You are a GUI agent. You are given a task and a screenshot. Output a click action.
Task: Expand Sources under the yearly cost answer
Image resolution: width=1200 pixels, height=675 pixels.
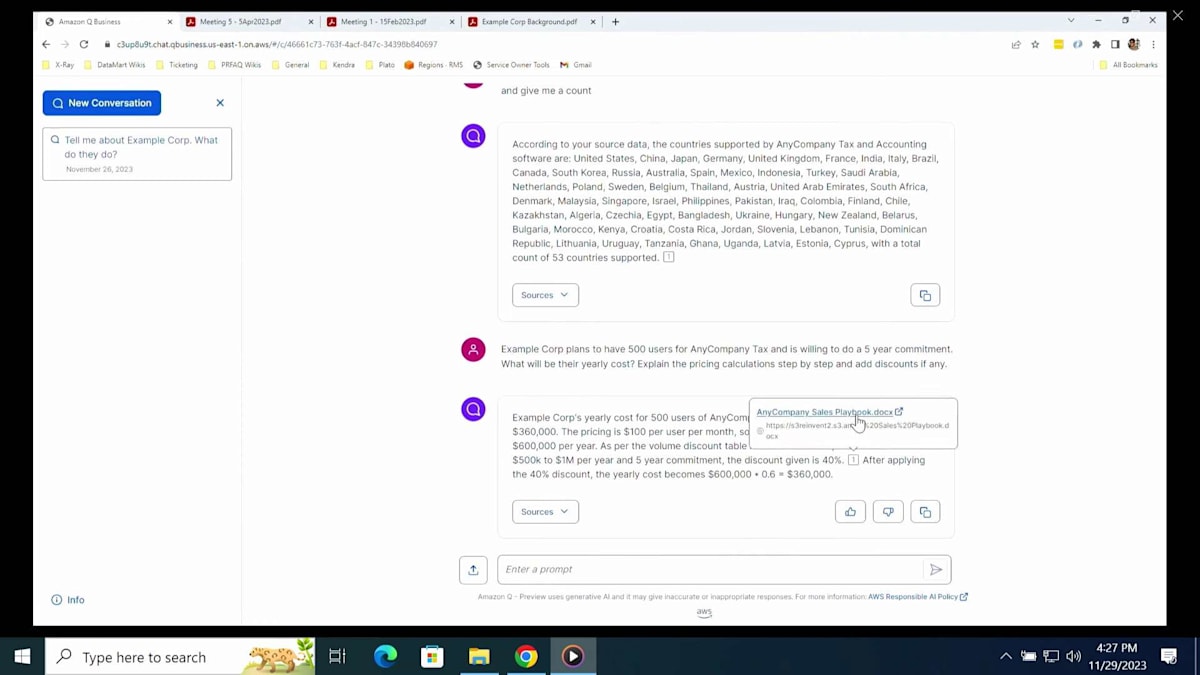pos(545,512)
